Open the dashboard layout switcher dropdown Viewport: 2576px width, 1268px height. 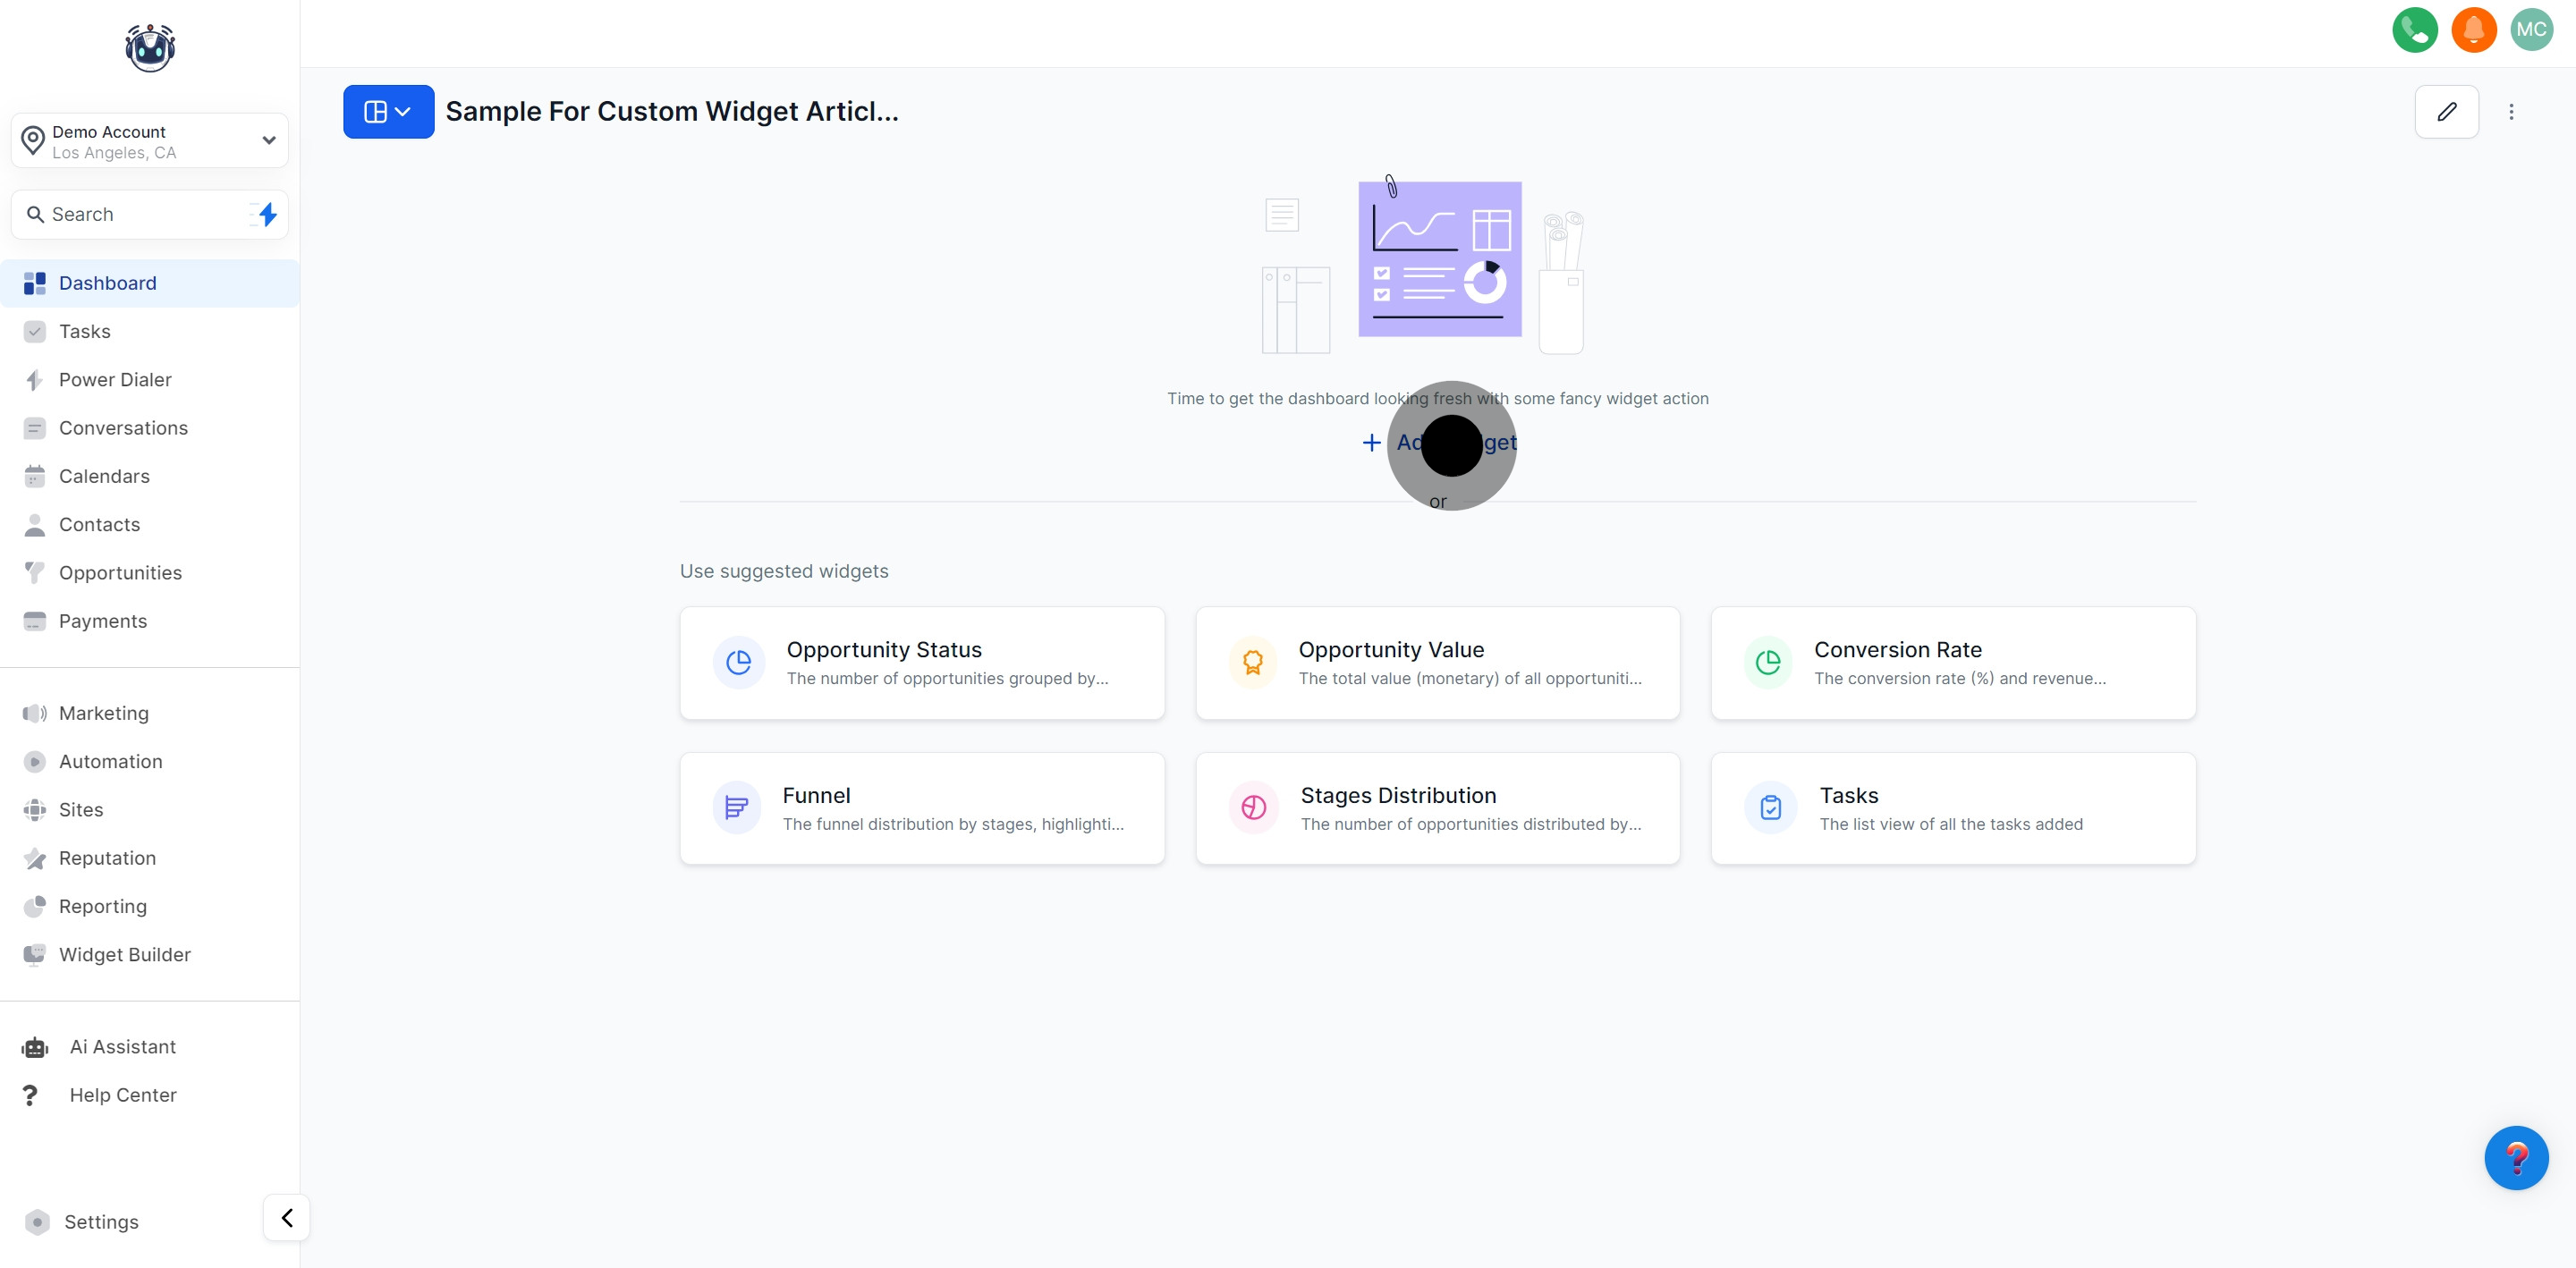point(388,111)
